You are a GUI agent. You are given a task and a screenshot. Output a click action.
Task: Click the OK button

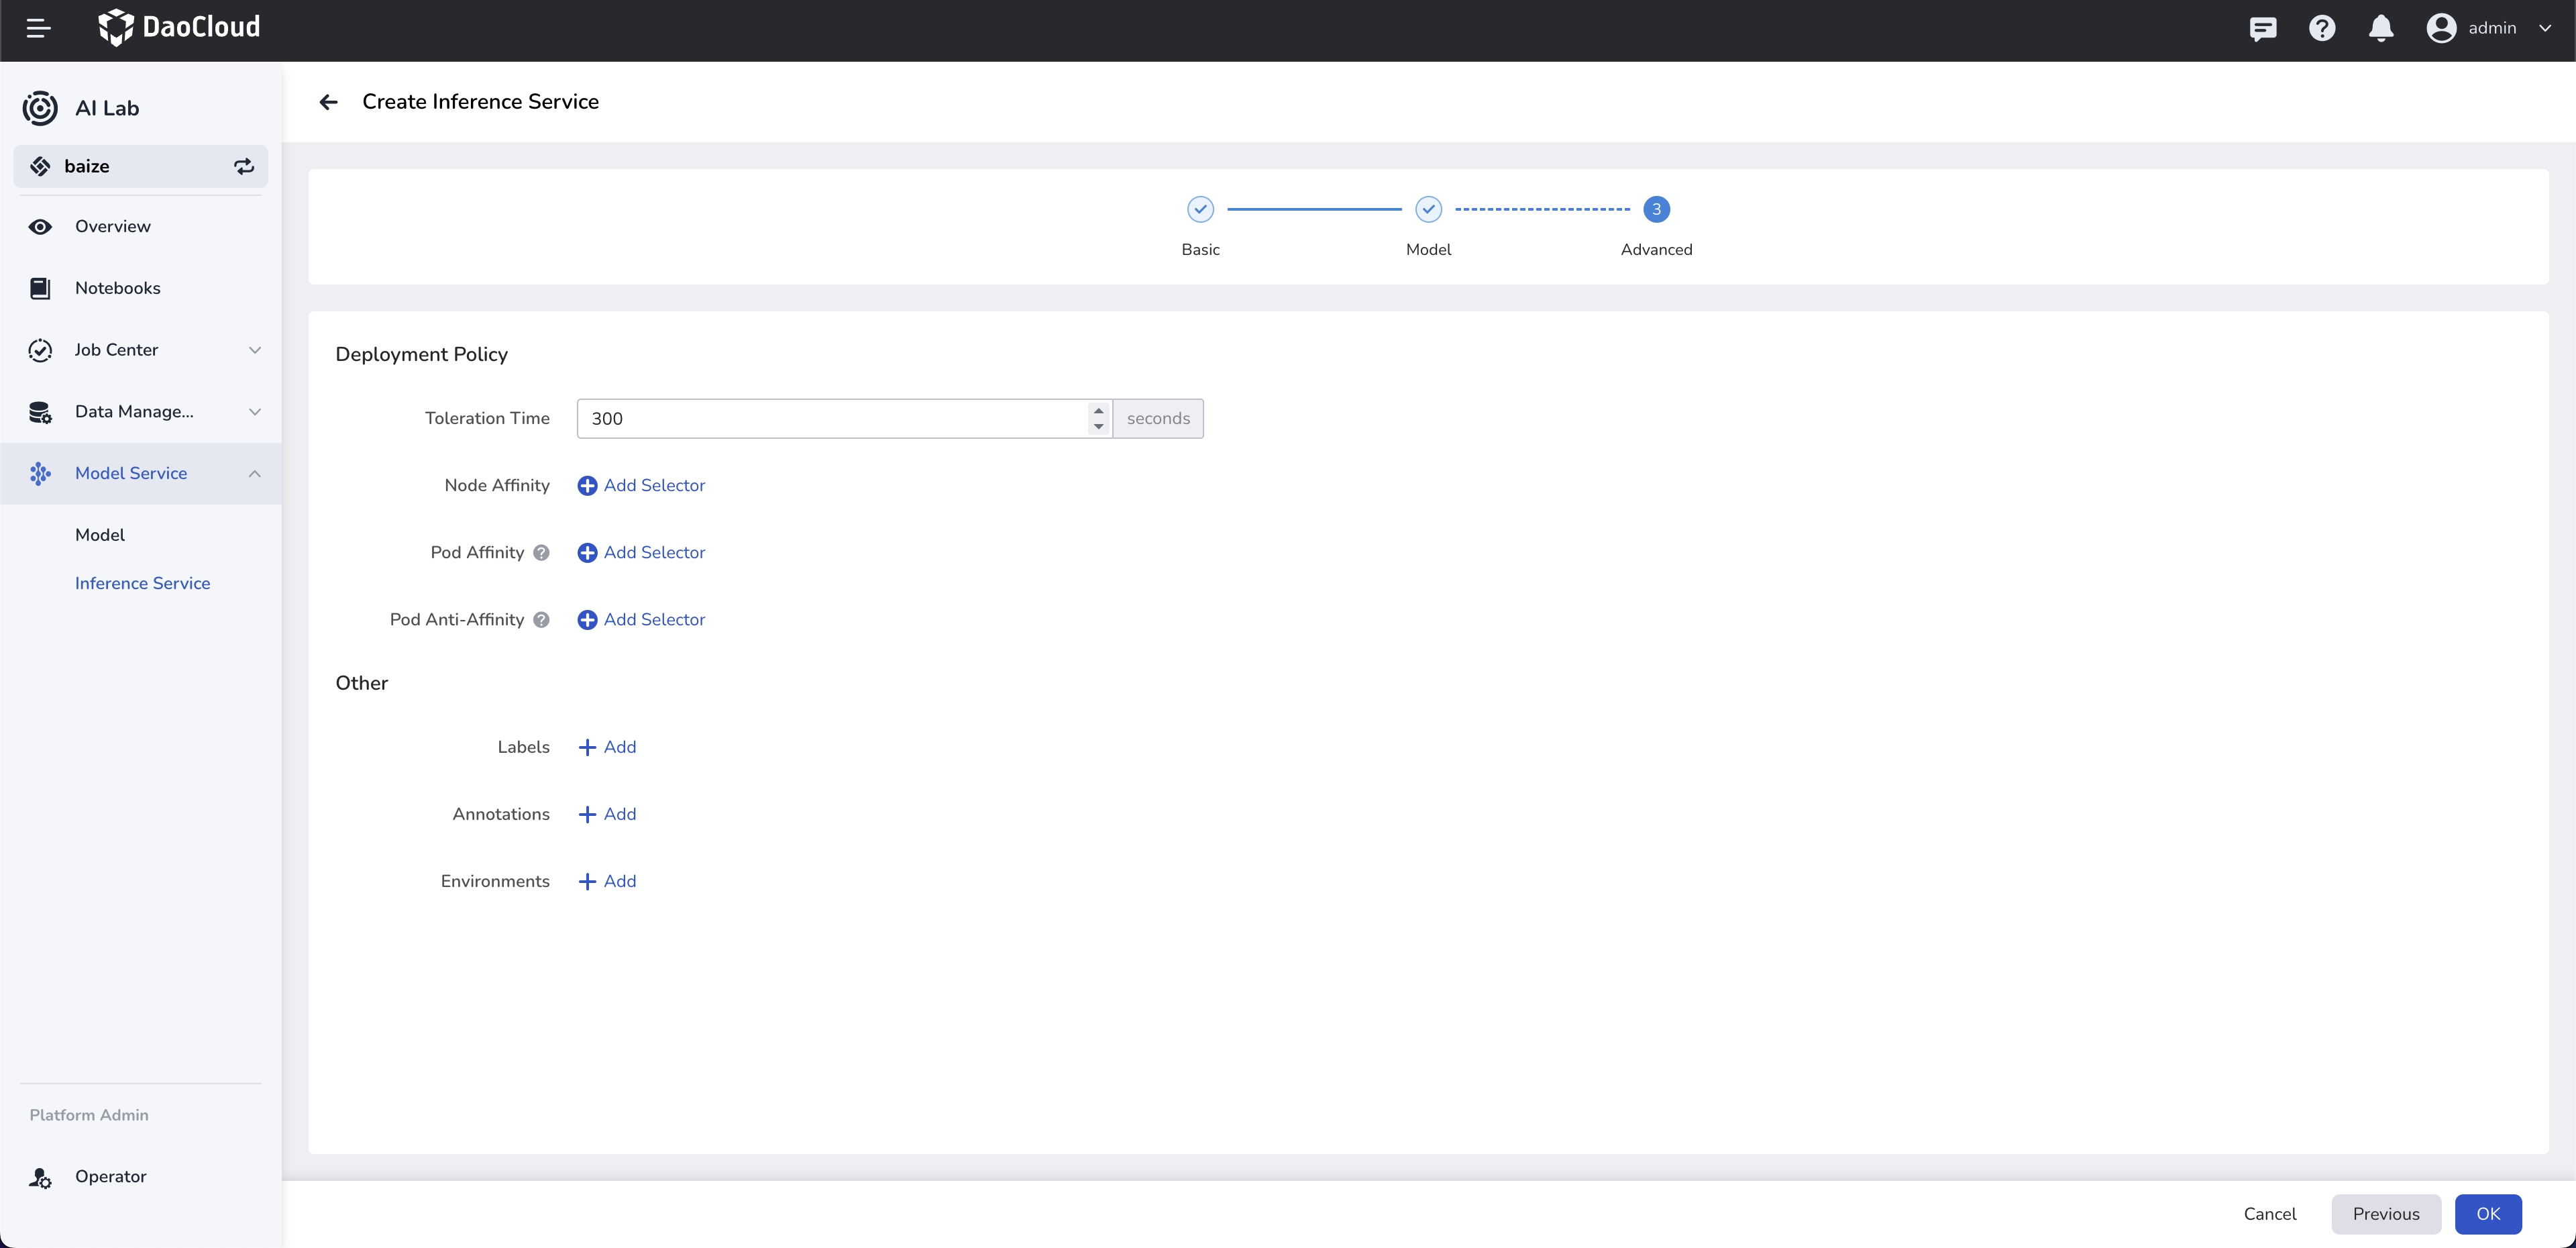pyautogui.click(x=2491, y=1214)
